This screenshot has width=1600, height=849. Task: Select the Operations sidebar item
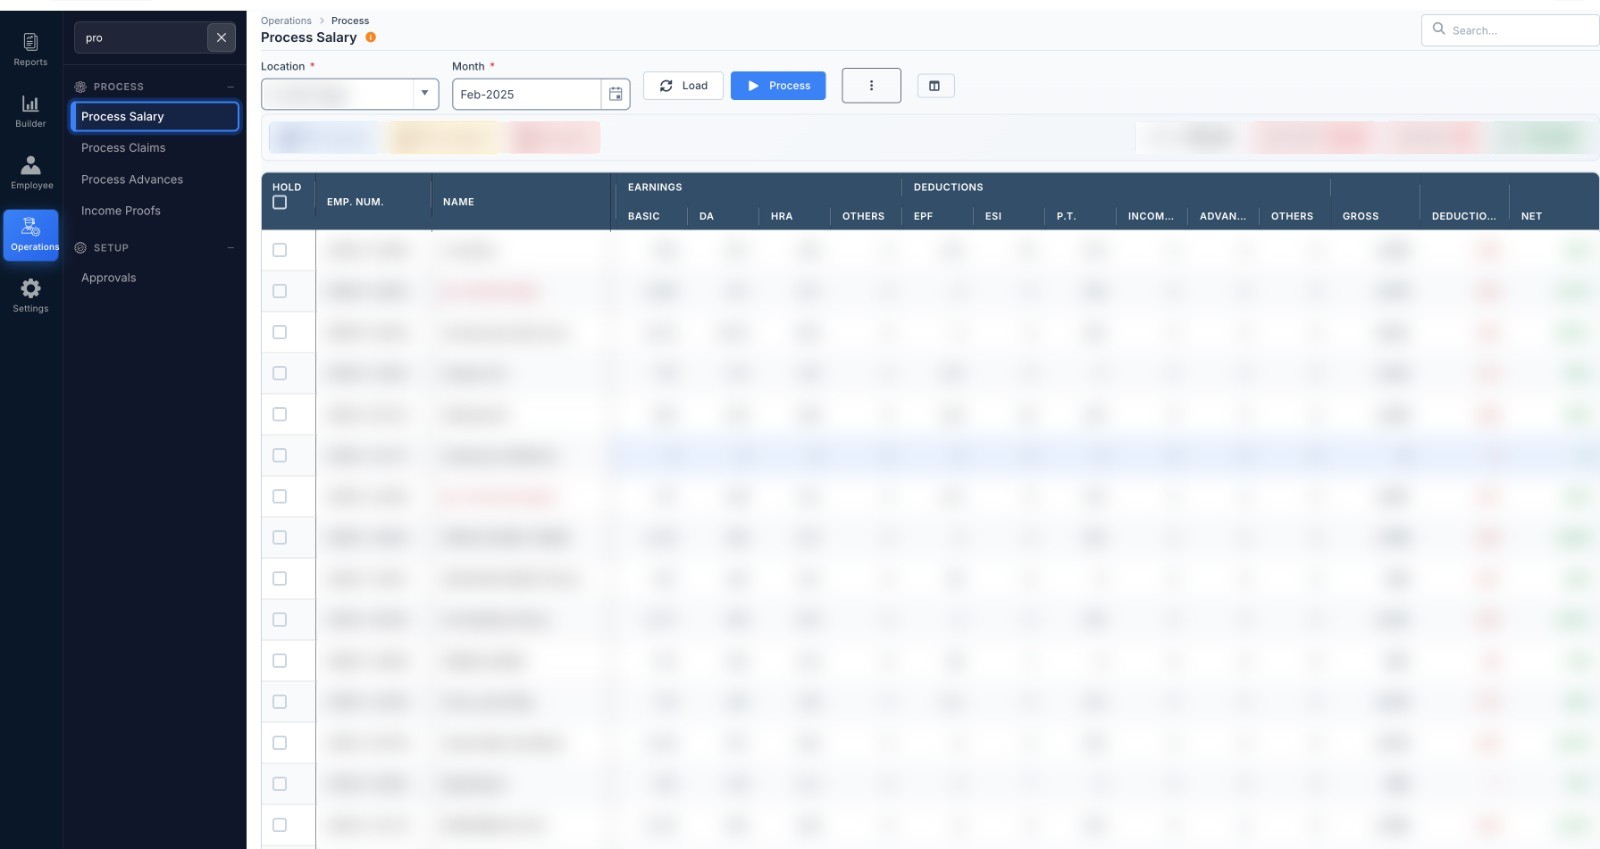coord(31,235)
